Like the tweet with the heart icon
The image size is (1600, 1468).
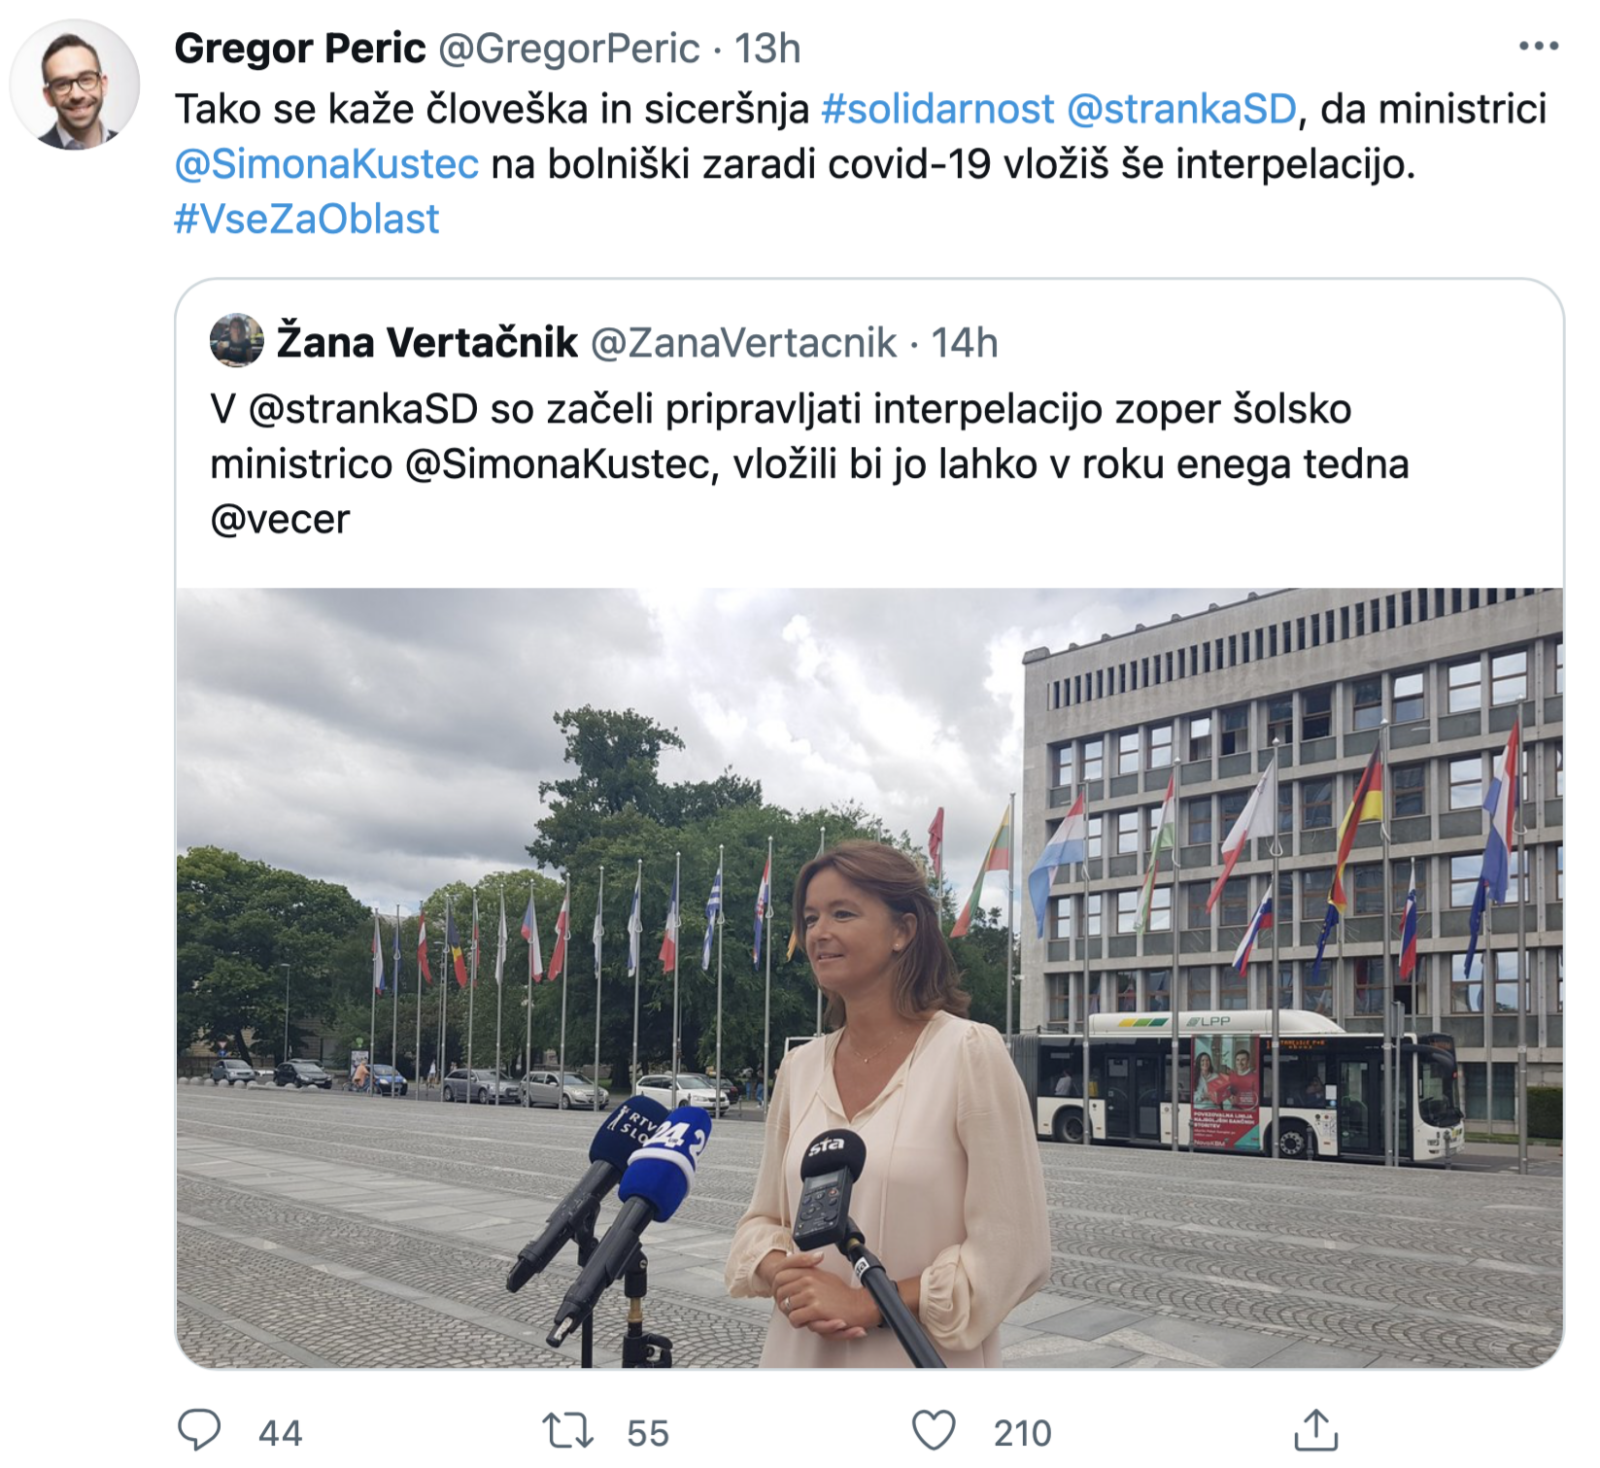[x=933, y=1431]
